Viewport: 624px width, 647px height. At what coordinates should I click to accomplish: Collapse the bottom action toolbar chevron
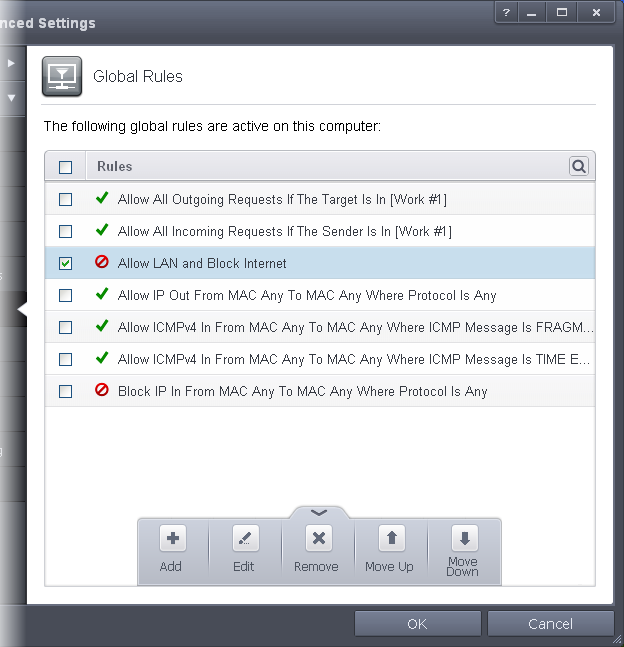point(319,512)
